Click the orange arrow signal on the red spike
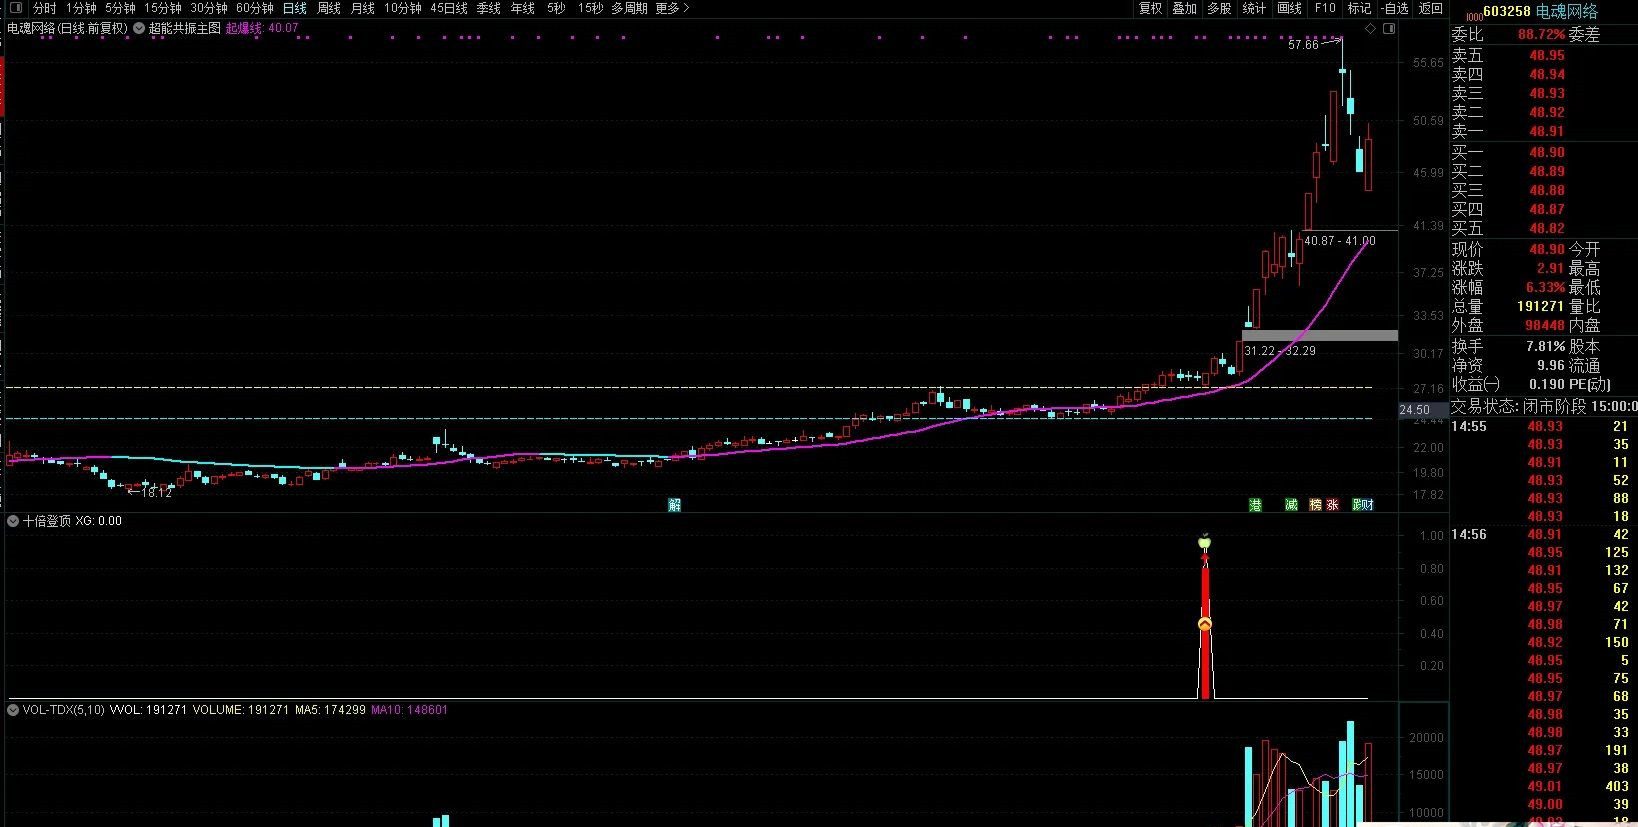The image size is (1638, 827). 1205,624
